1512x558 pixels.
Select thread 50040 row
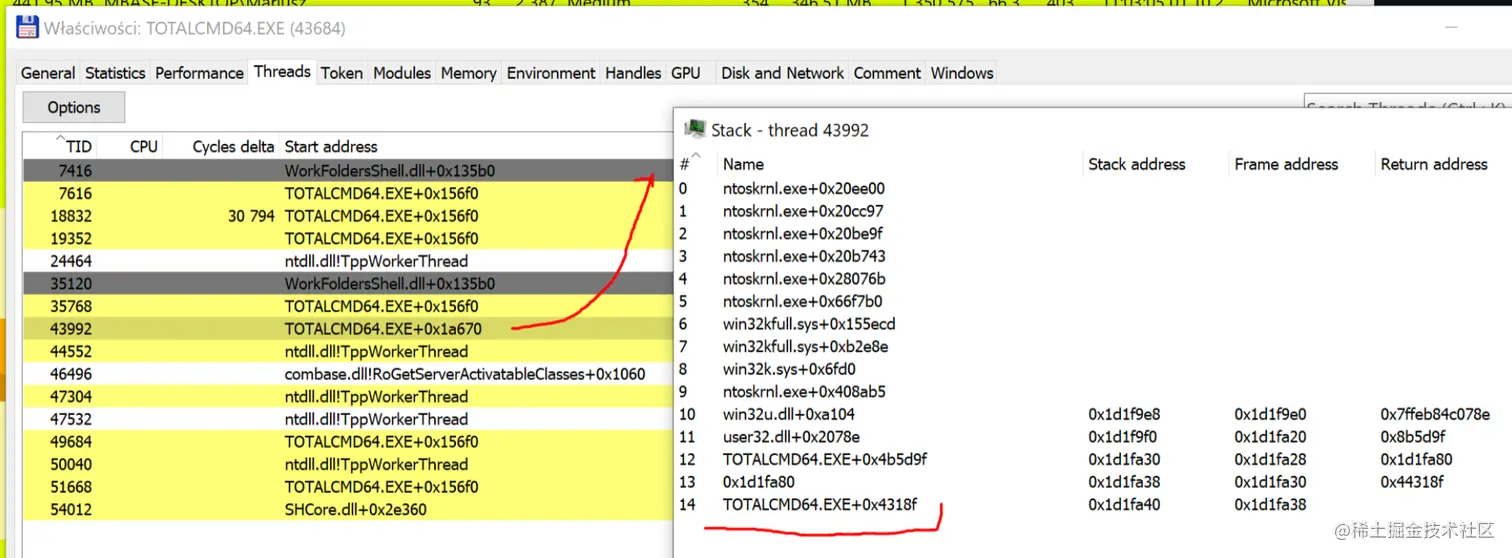click(x=348, y=464)
